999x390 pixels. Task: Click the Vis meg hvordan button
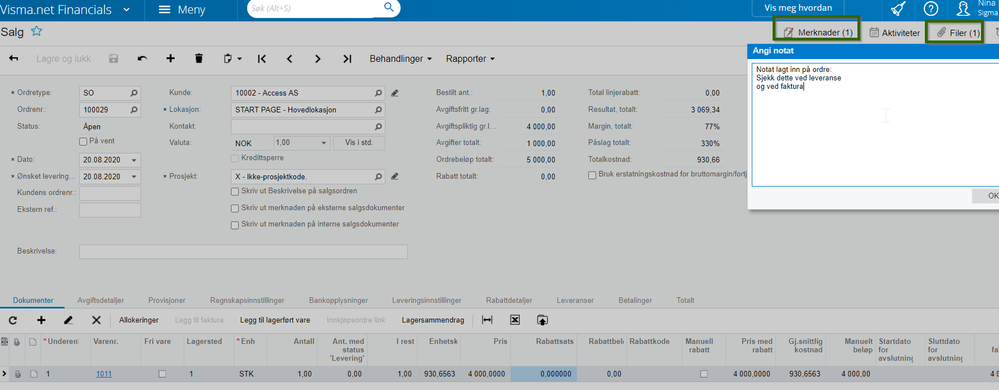[x=798, y=8]
